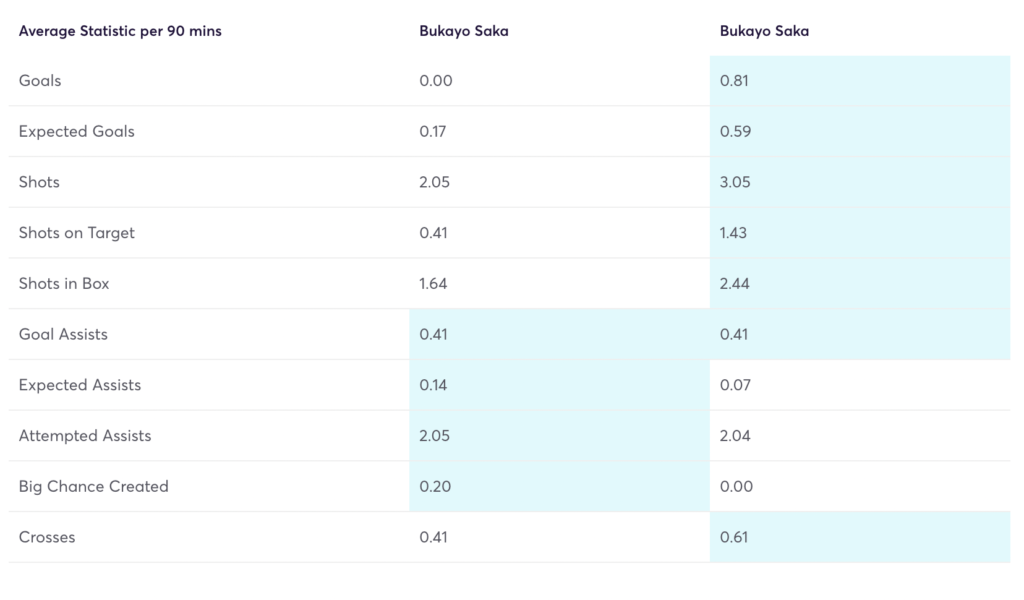Select the 0.00 Goals value in first column
The height and width of the screenshot is (600, 1024).
(435, 80)
